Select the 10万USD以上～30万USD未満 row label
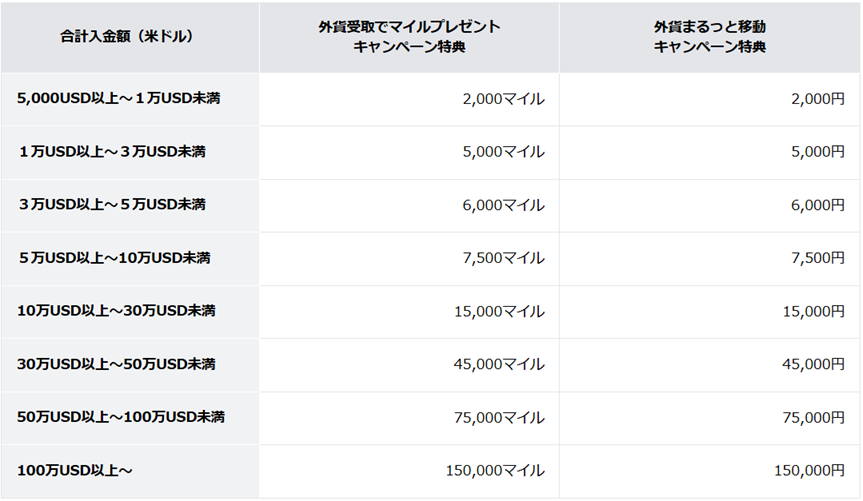 tap(116, 311)
